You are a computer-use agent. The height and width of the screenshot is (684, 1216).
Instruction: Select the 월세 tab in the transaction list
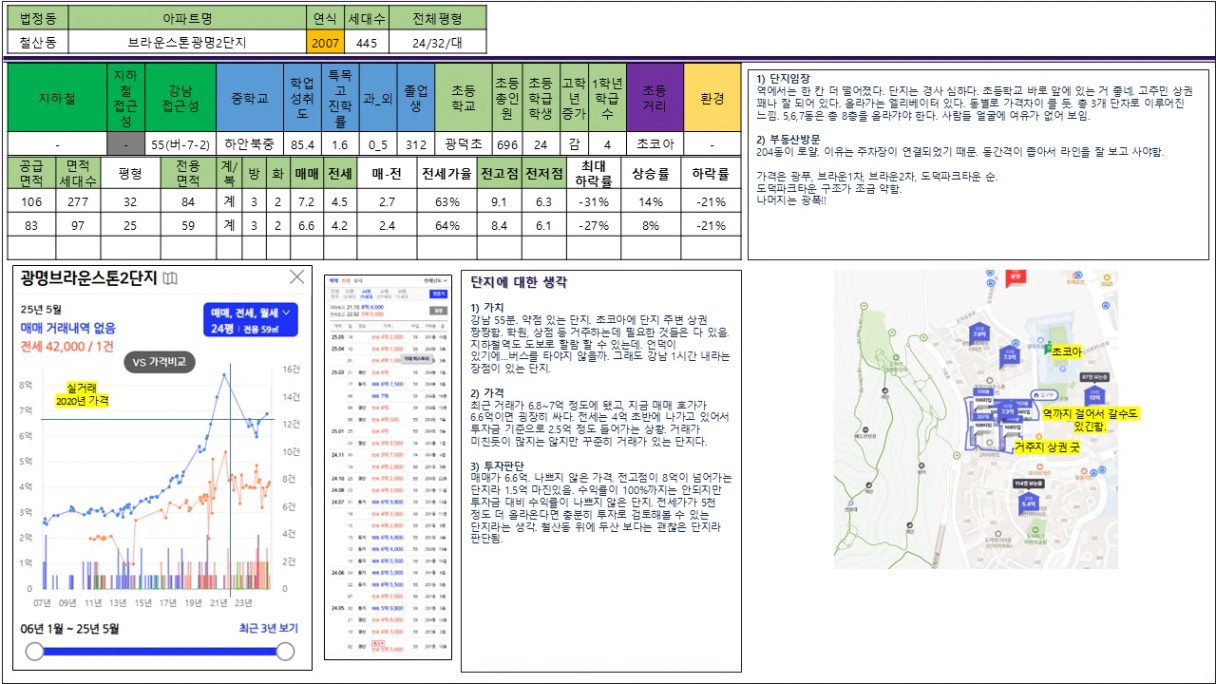click(x=357, y=281)
